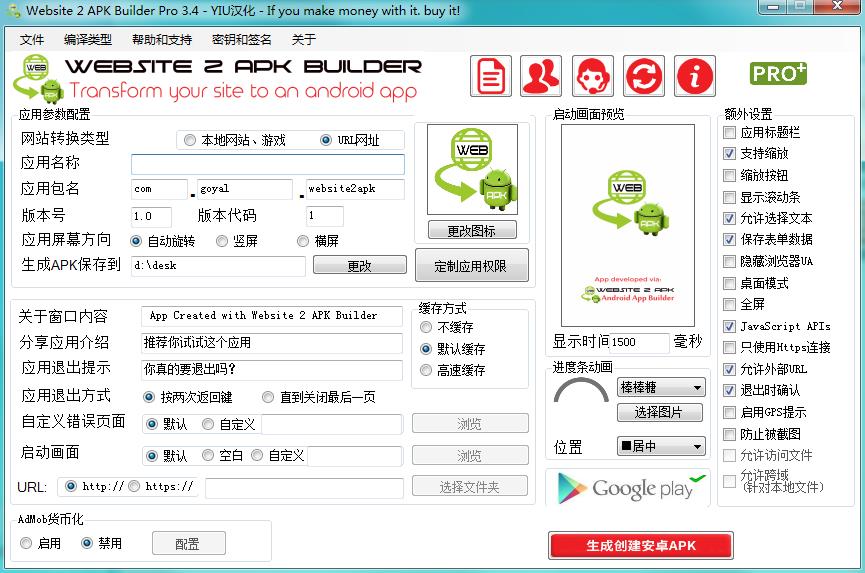This screenshot has width=865, height=573.
Task: Click the AdMob 配置 button
Action: (x=189, y=543)
